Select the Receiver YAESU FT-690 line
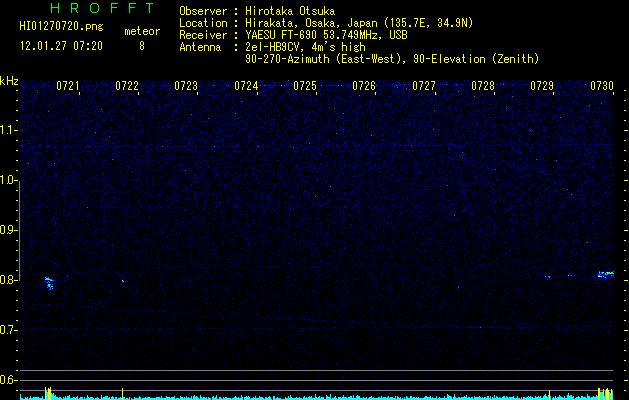 coord(293,35)
